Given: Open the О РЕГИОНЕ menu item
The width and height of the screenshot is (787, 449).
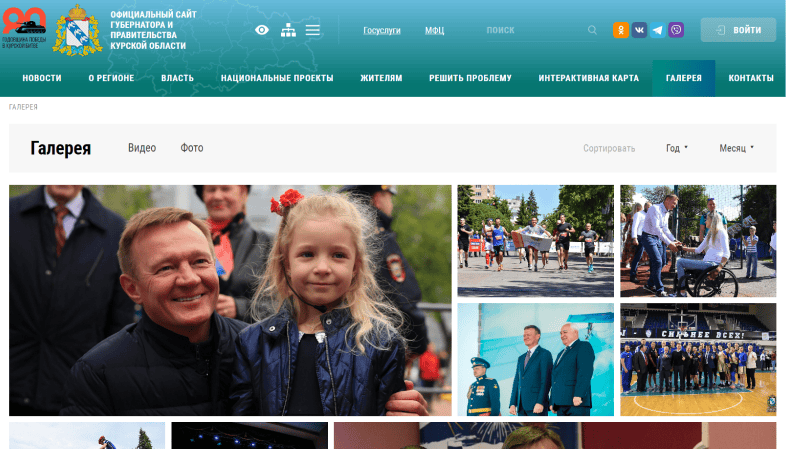Looking at the screenshot, I should pyautogui.click(x=111, y=78).
